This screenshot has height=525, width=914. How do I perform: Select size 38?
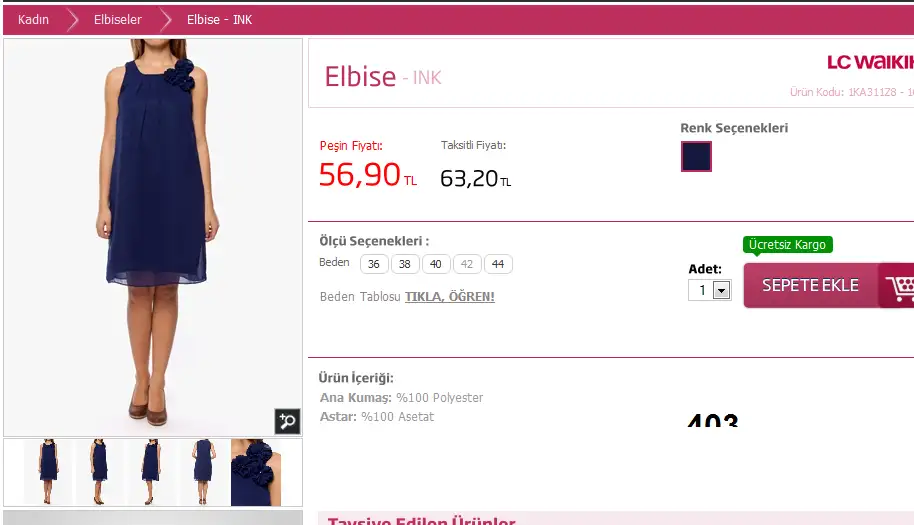click(x=405, y=264)
